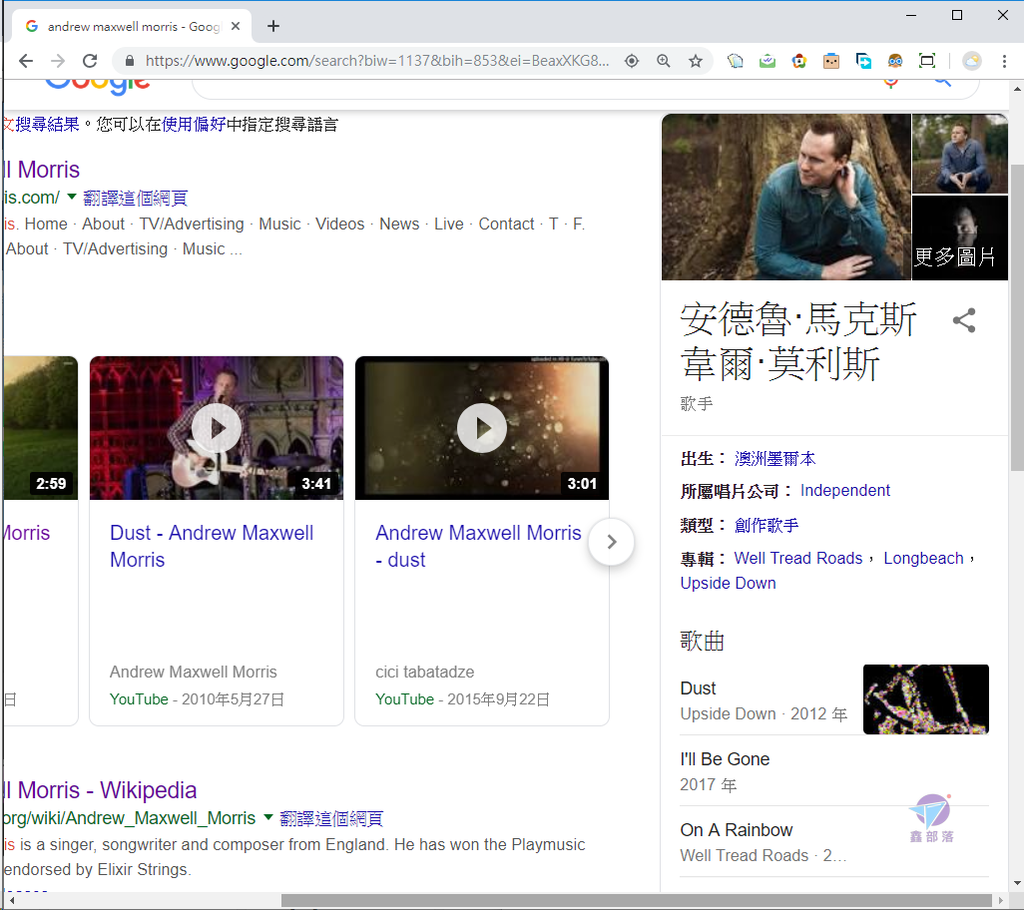The width and height of the screenshot is (1024, 910).
Task: Bookmark this page with the star icon
Action: pyautogui.click(x=696, y=61)
